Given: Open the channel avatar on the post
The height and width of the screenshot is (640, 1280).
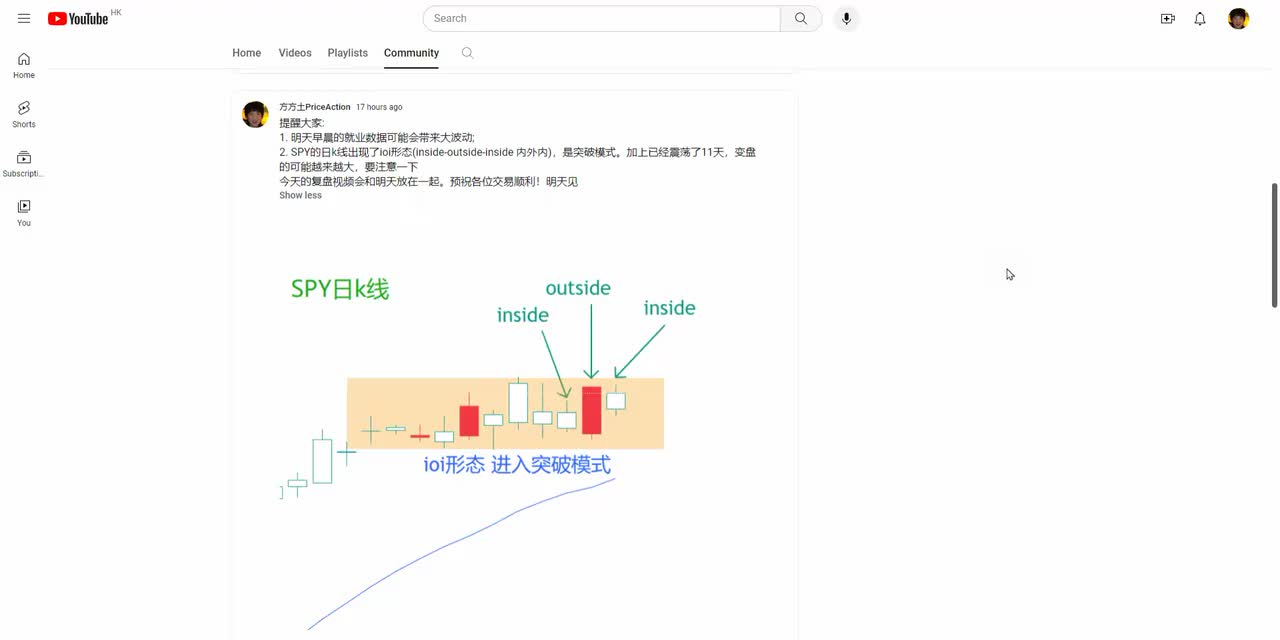Looking at the screenshot, I should tap(255, 114).
